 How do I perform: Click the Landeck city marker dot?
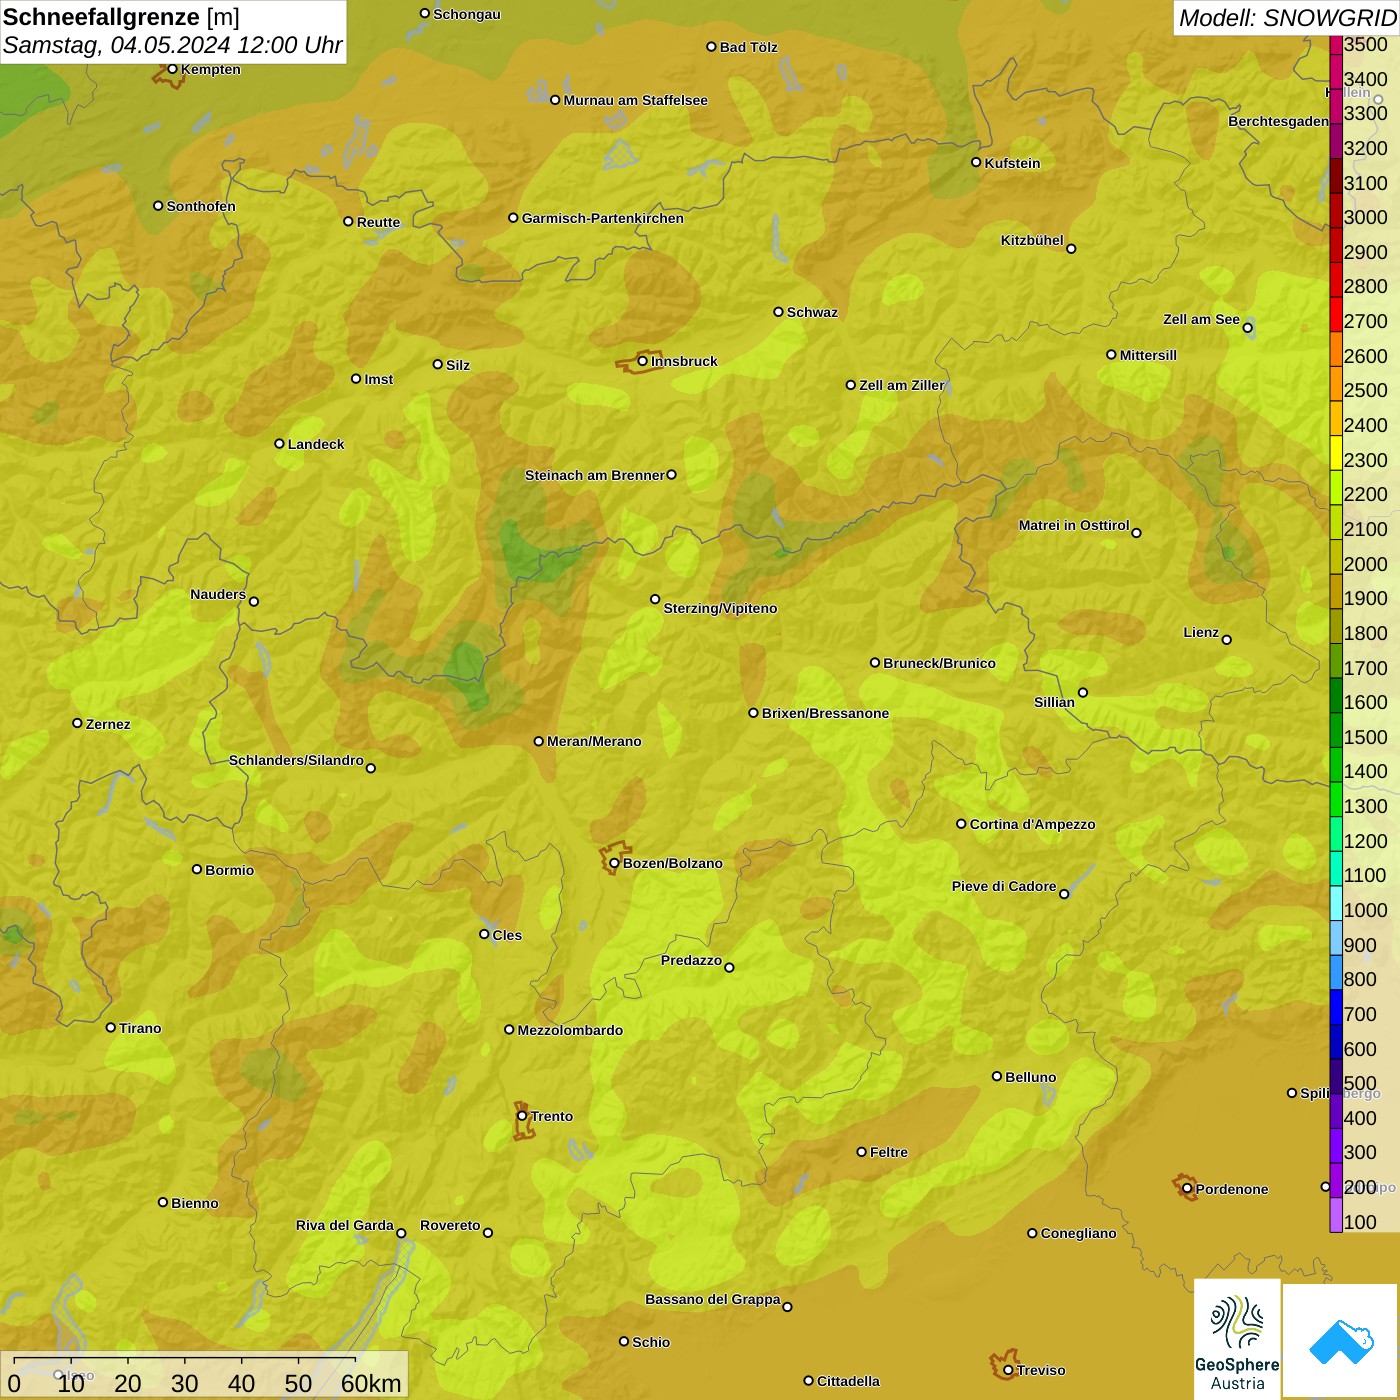[279, 443]
